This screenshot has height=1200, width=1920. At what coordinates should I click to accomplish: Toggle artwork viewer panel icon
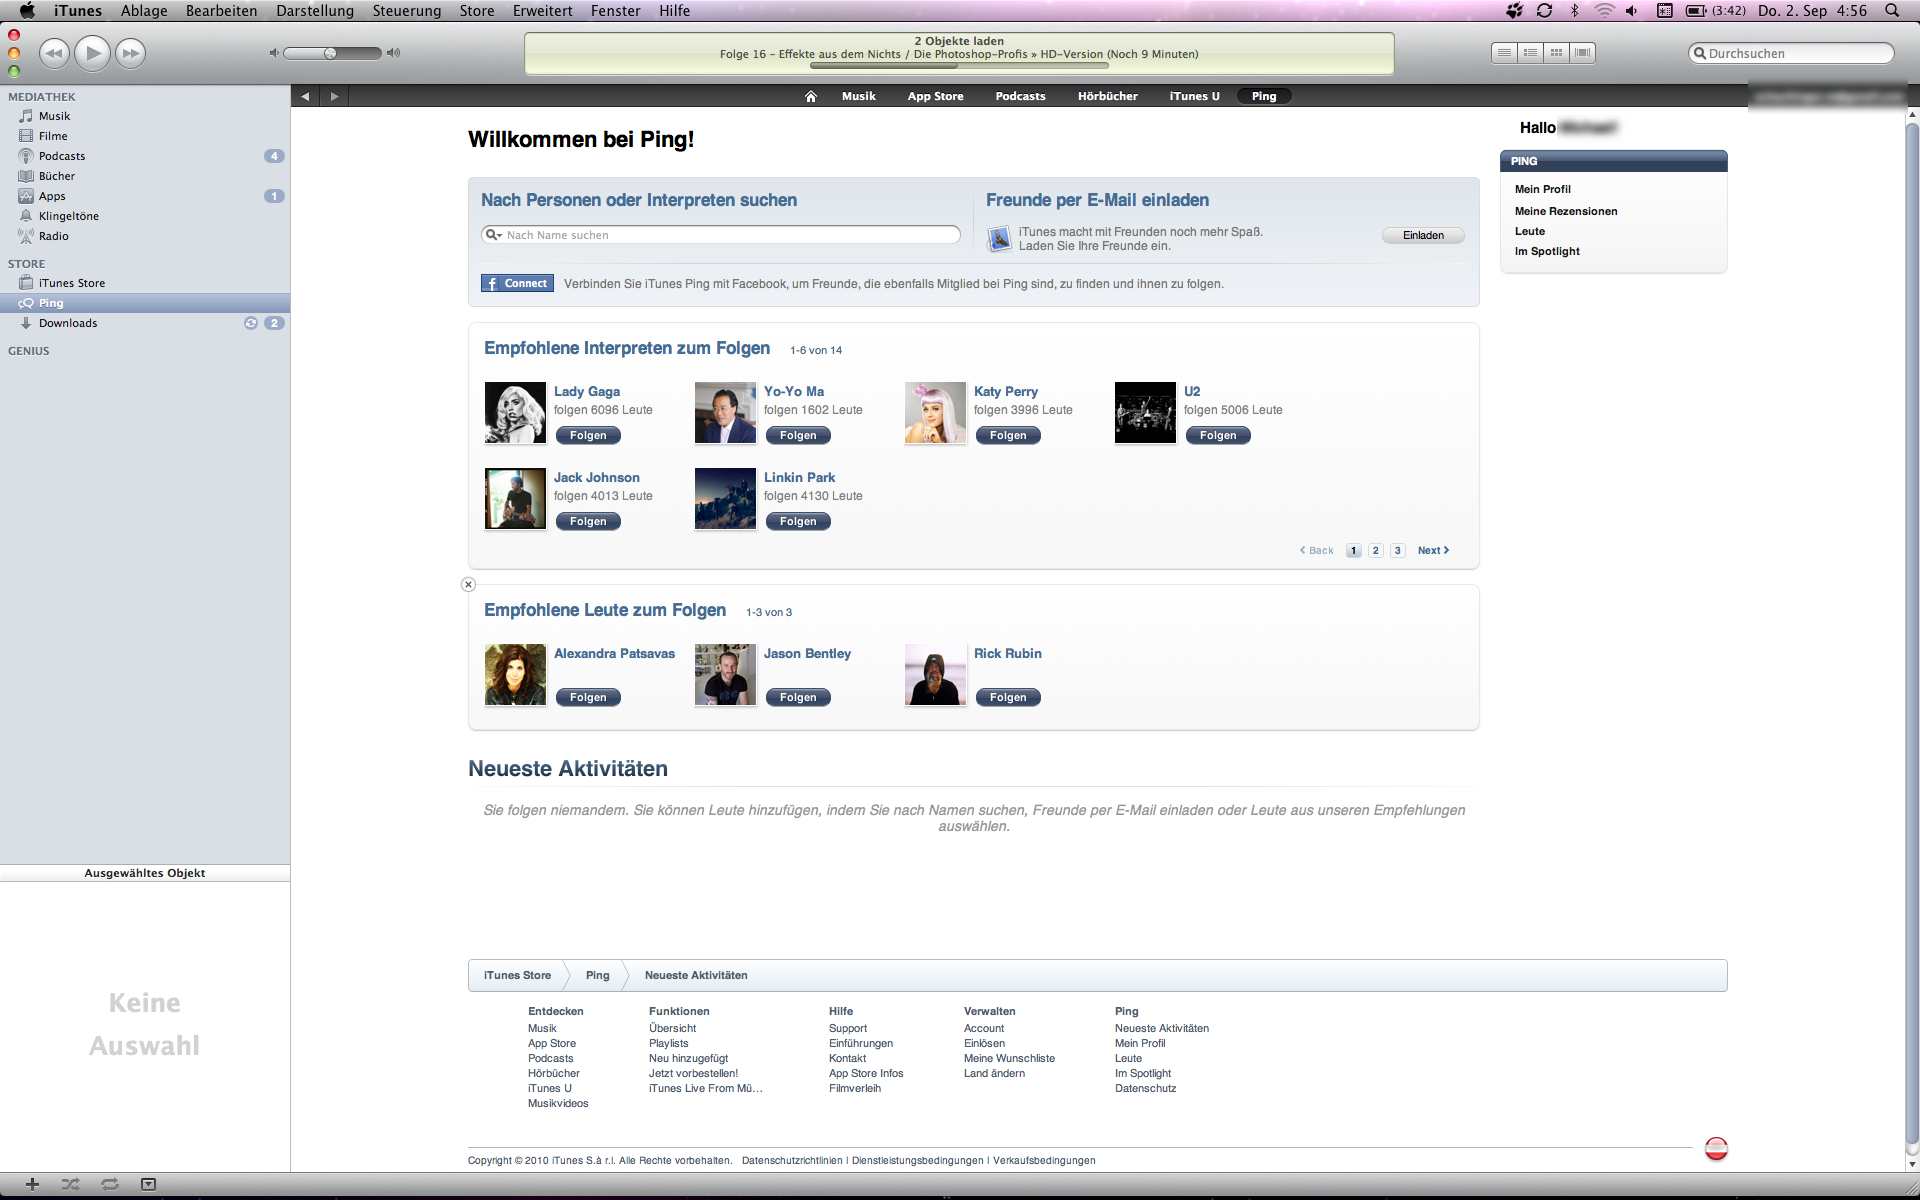[148, 1184]
